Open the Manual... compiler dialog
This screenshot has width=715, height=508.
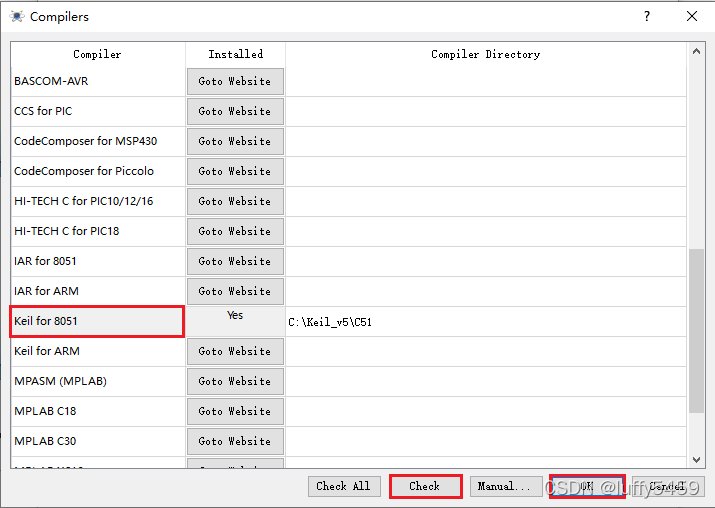[505, 487]
